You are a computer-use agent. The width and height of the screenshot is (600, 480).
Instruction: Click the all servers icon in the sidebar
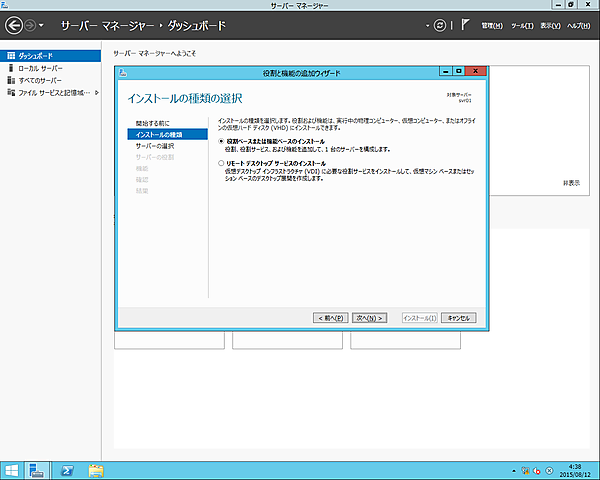[x=11, y=80]
